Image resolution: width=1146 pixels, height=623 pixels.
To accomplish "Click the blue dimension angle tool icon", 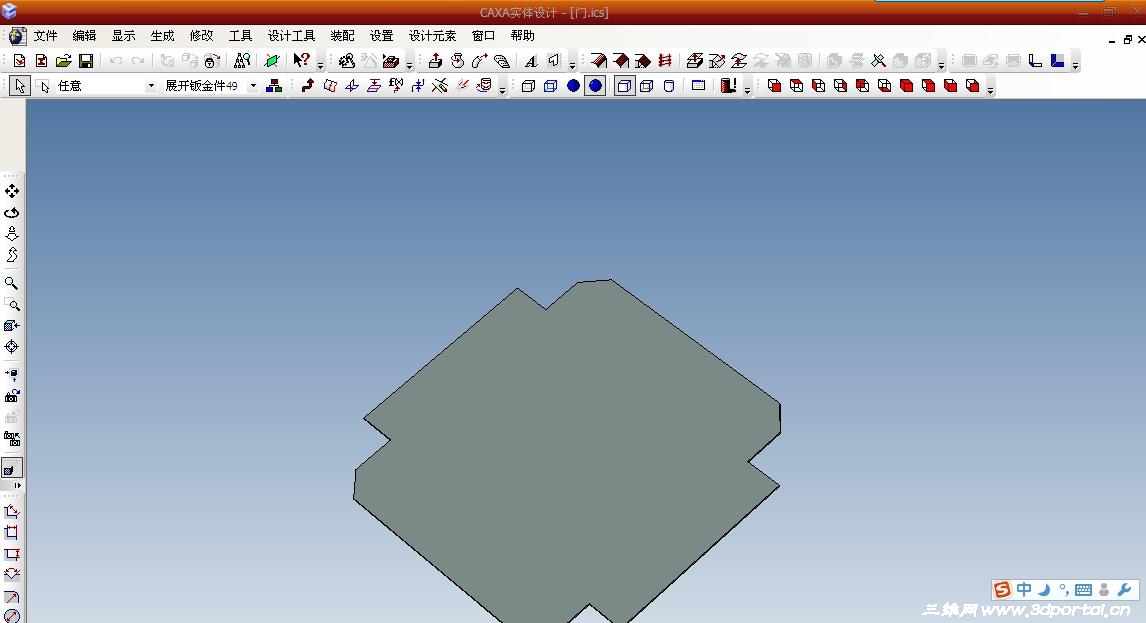I will (x=12, y=512).
